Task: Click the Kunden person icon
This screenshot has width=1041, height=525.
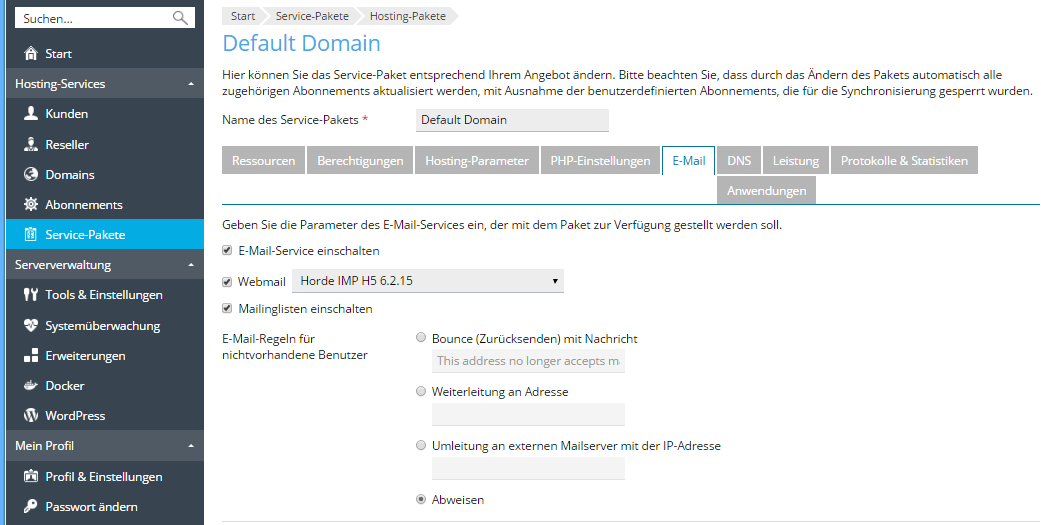Action: [x=31, y=113]
